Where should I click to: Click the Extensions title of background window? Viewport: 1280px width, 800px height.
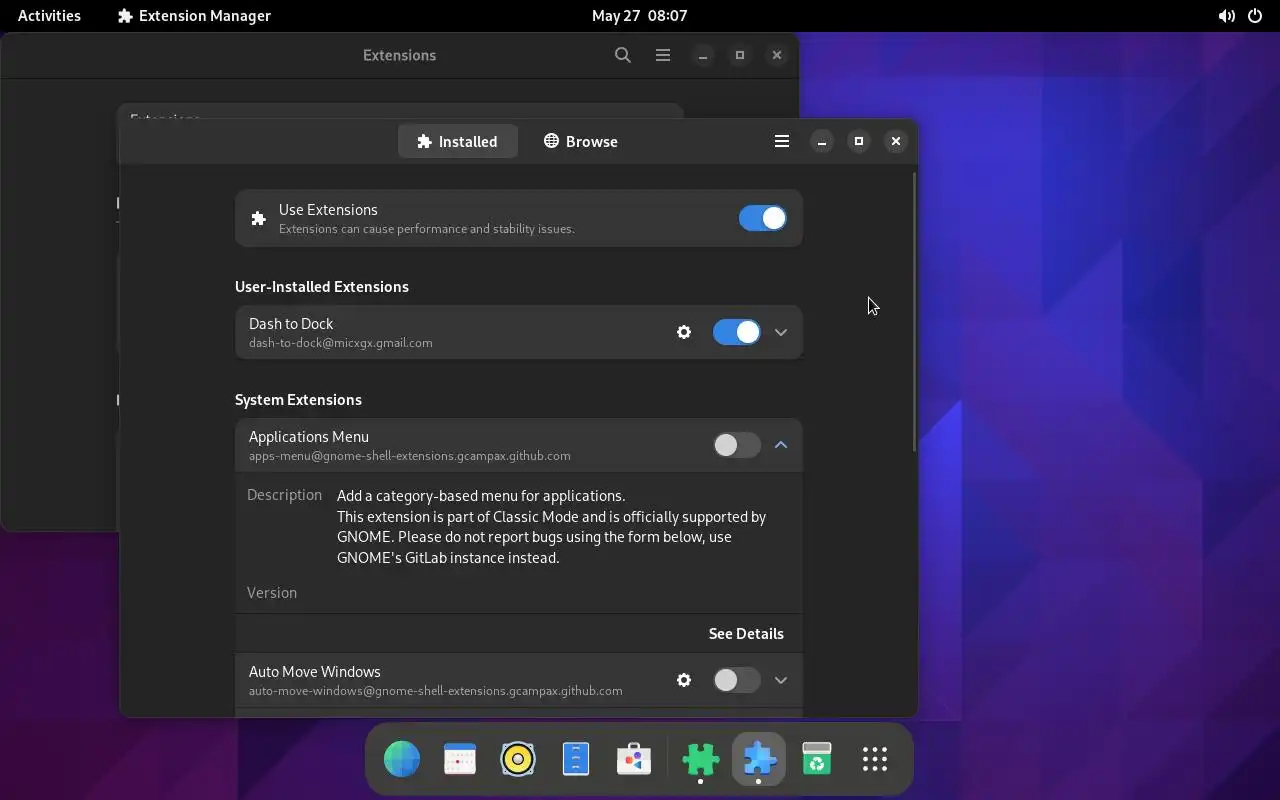tap(399, 55)
